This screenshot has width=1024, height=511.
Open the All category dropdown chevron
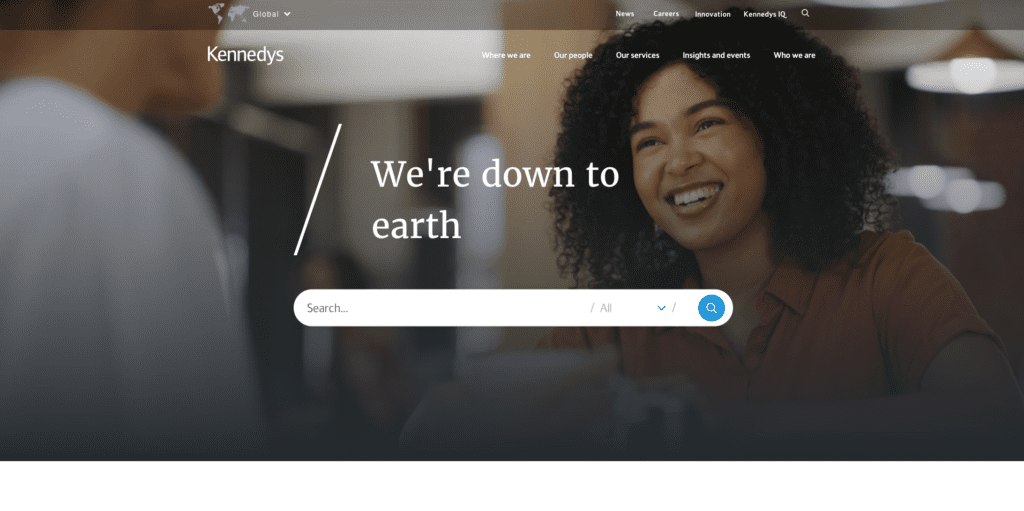point(661,308)
